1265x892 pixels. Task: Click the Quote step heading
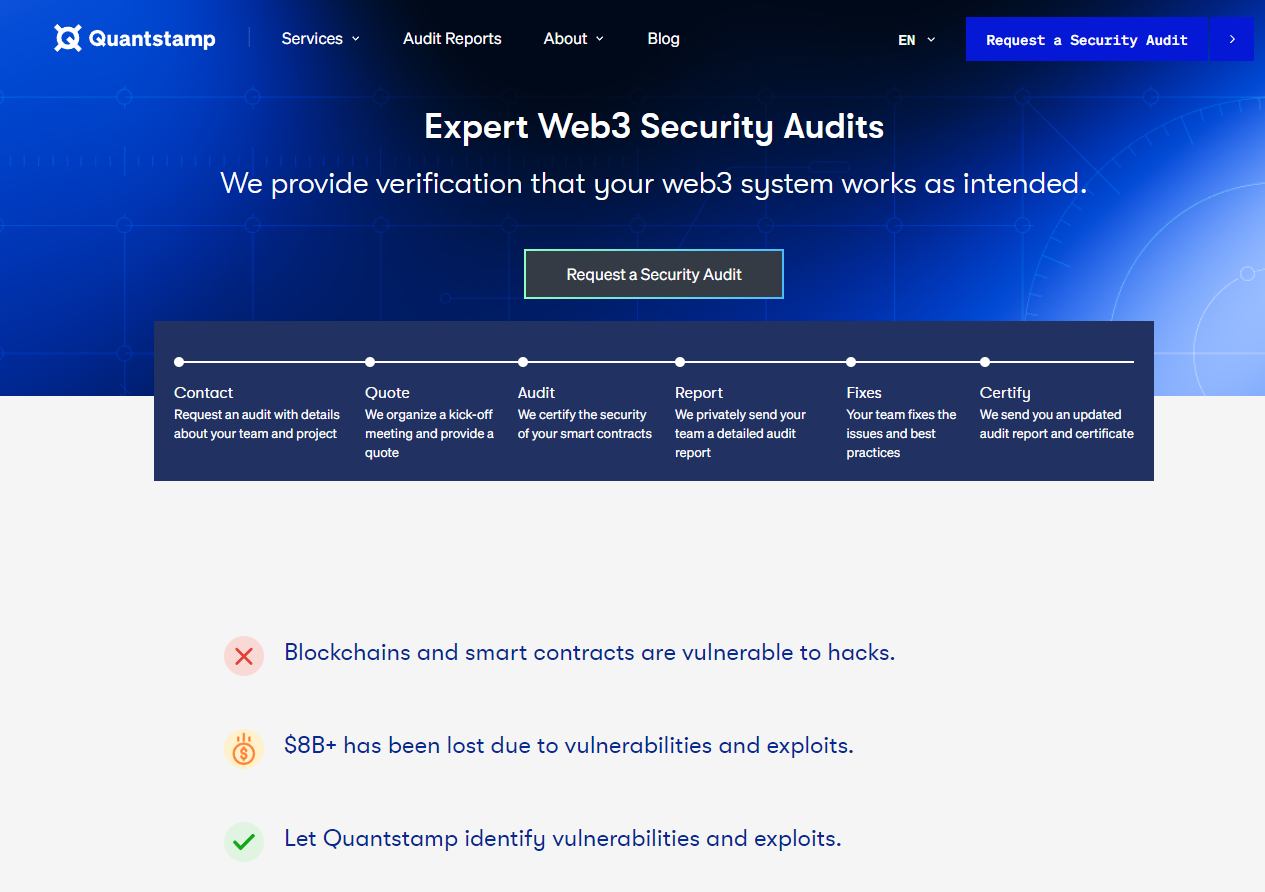click(x=387, y=393)
